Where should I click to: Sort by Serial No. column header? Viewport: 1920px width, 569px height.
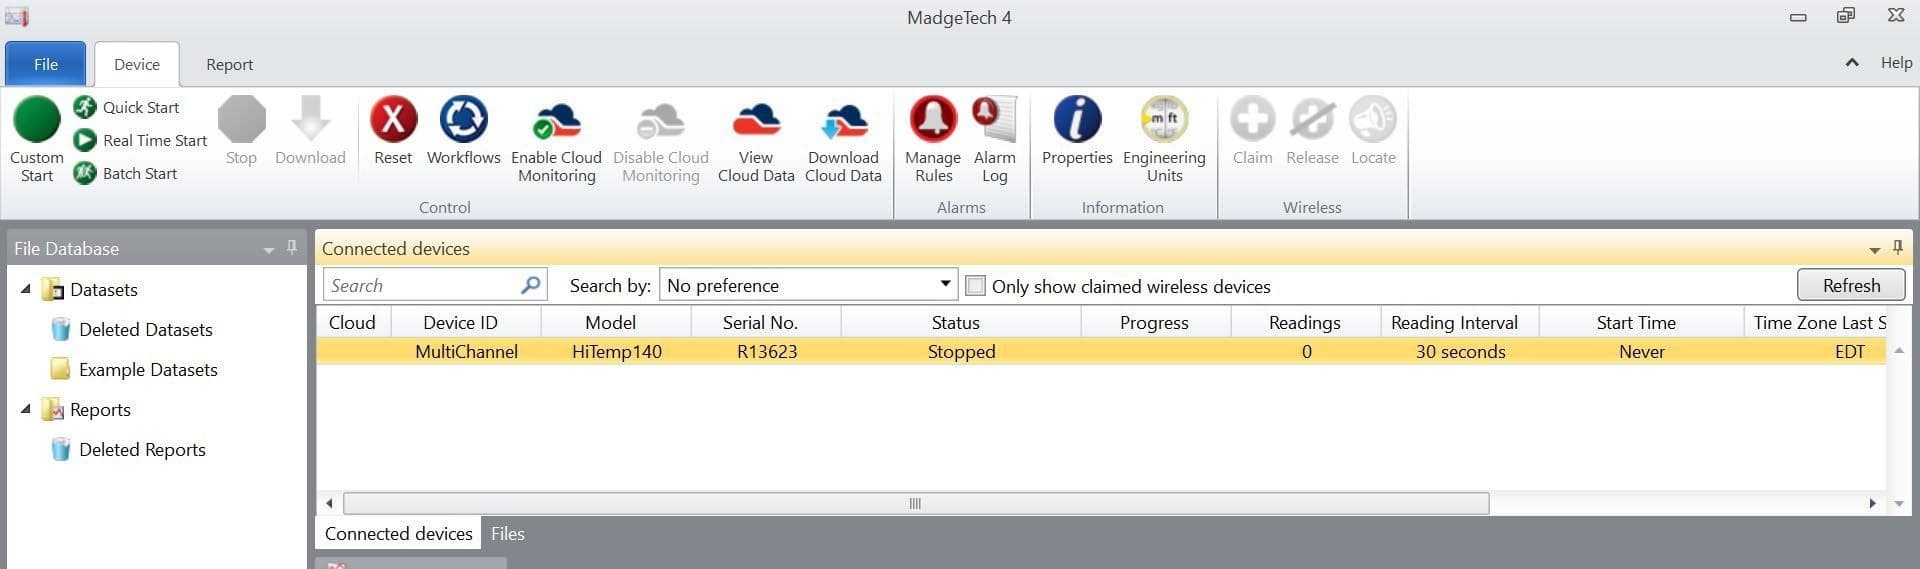coord(766,322)
